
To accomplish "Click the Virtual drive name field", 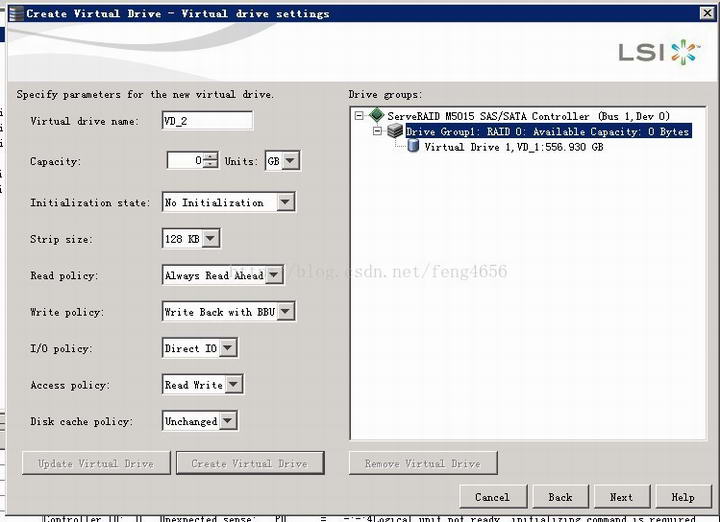I will pyautogui.click(x=207, y=121).
